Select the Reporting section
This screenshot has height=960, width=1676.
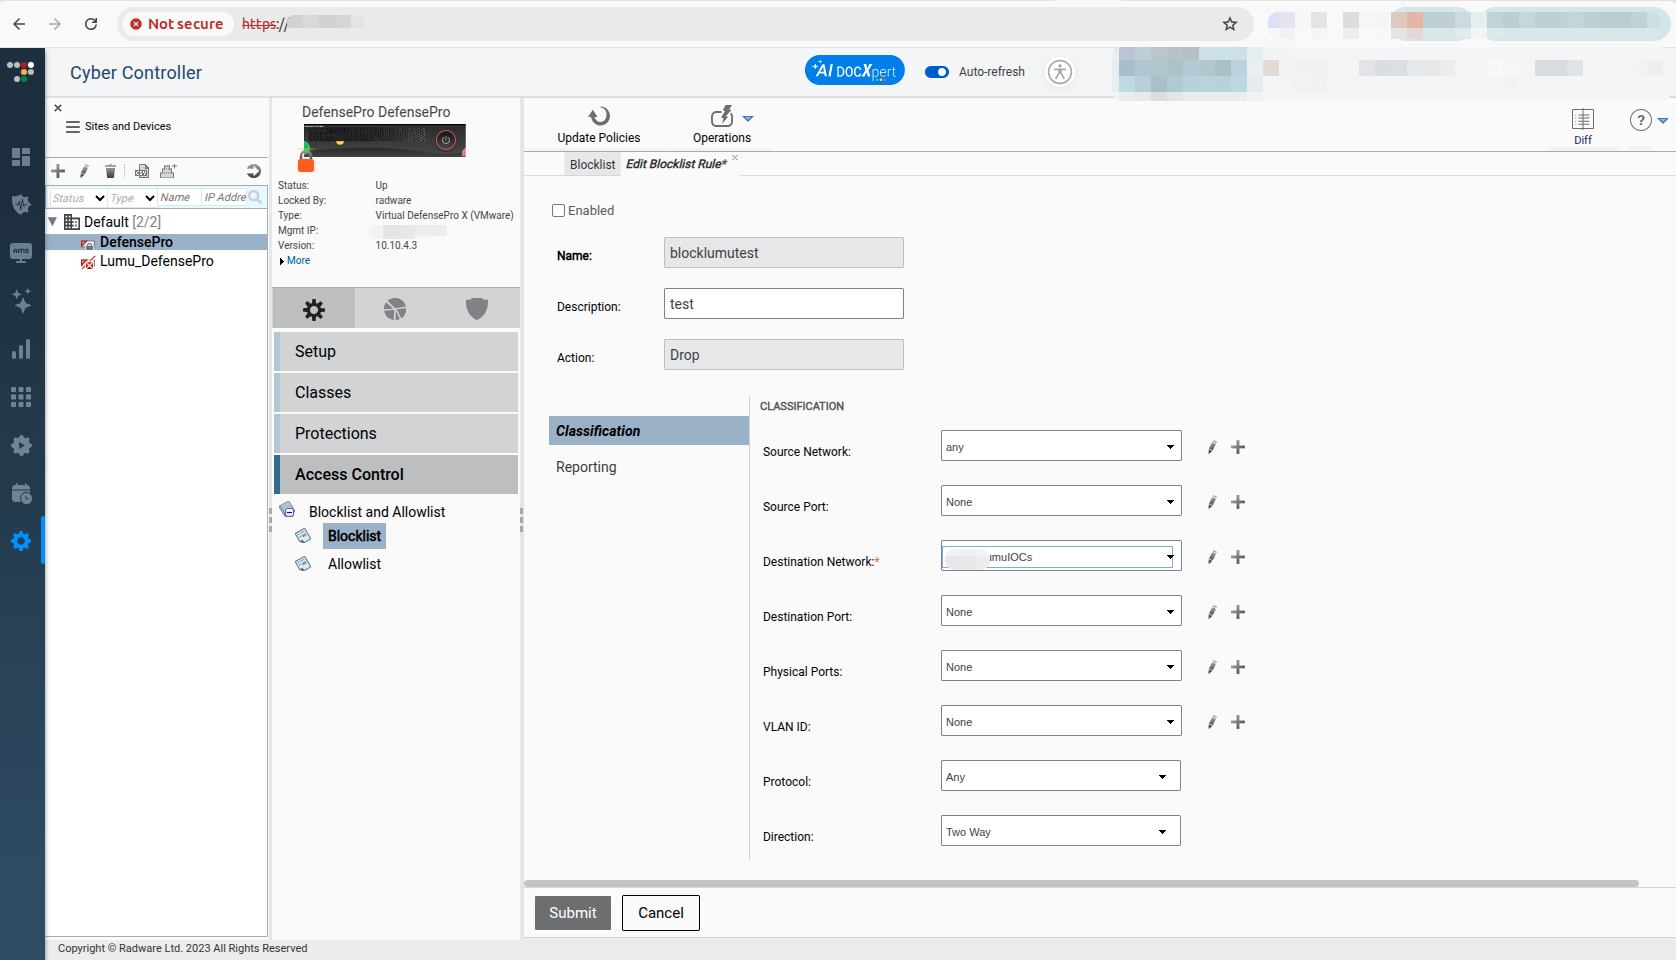[586, 467]
